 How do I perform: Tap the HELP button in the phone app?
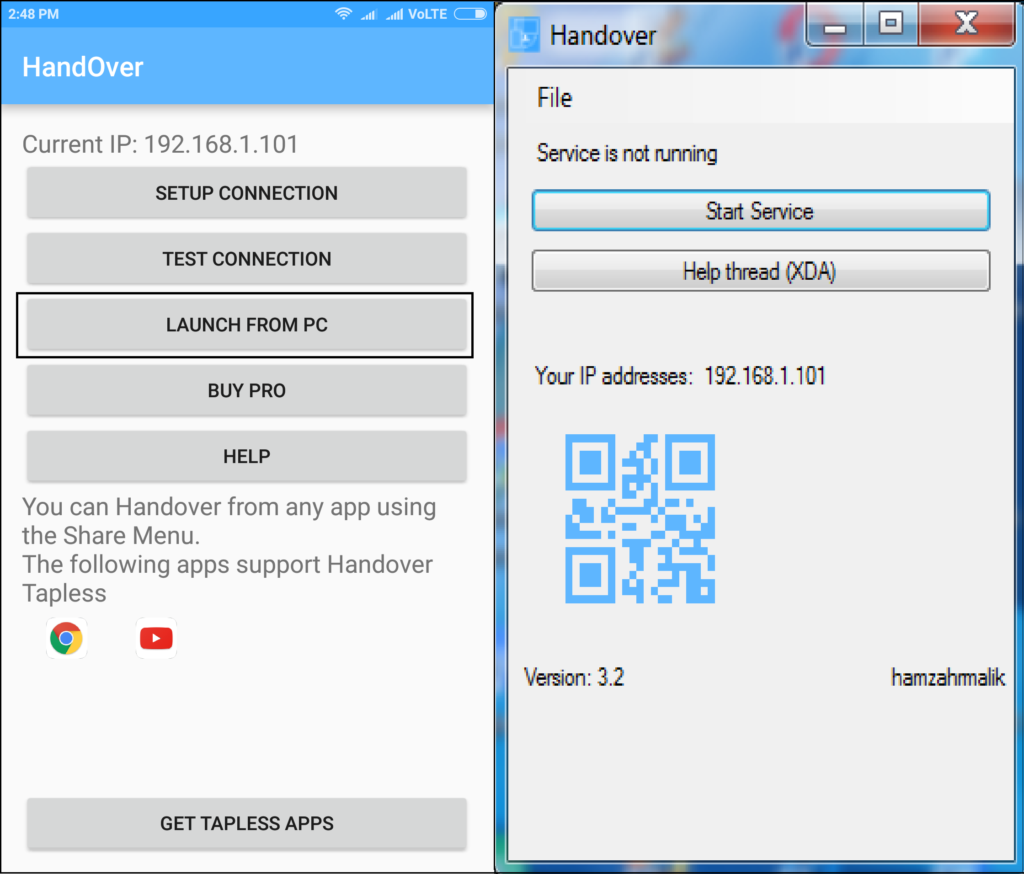tap(247, 456)
